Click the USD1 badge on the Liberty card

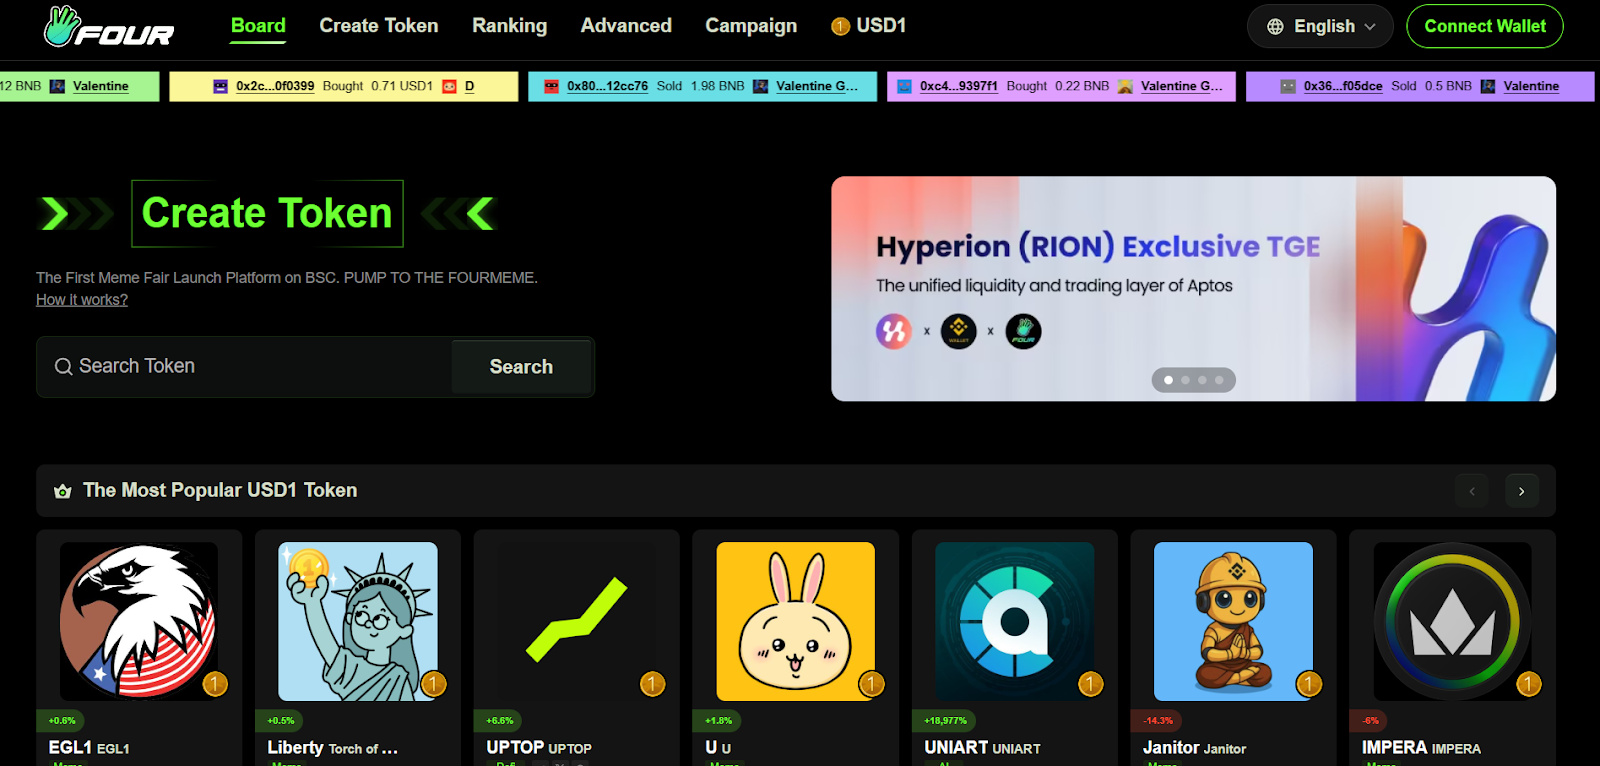tap(434, 684)
